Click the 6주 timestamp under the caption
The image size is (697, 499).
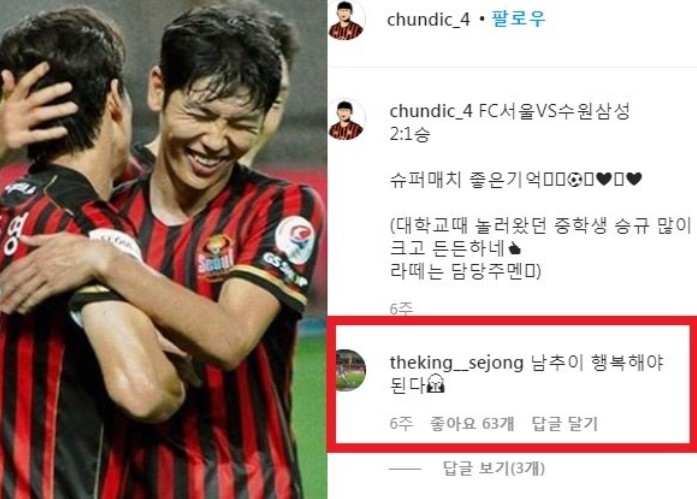401,308
